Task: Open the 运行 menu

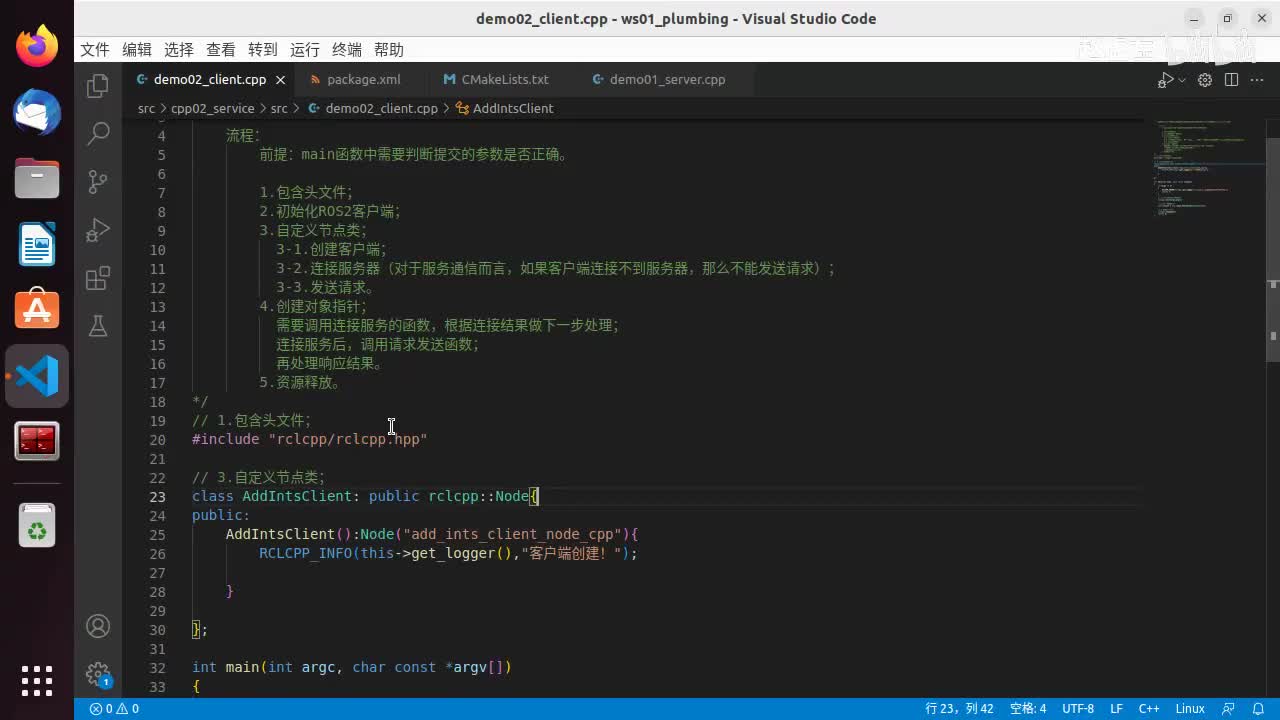Action: point(305,50)
